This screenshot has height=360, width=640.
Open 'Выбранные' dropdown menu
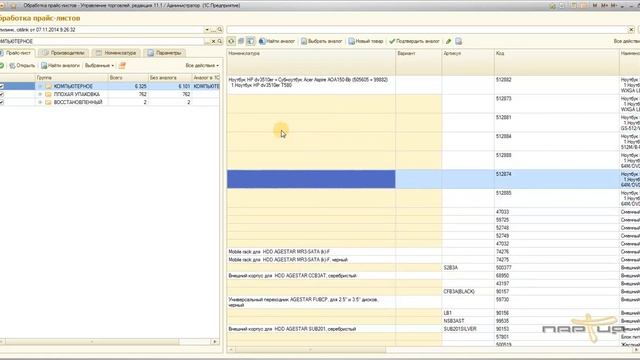[x=99, y=65]
